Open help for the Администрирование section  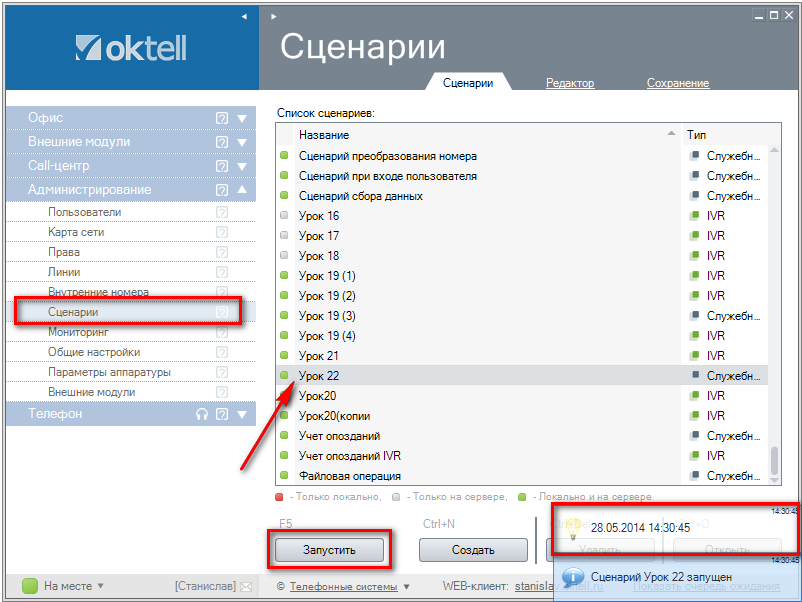click(222, 190)
